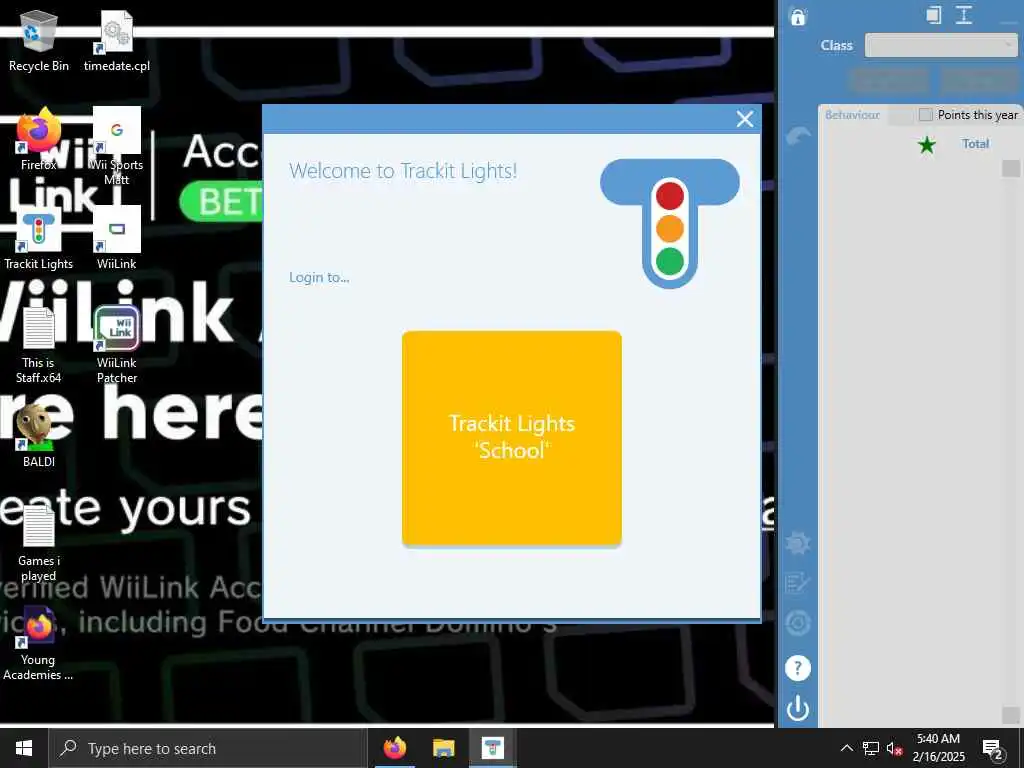1024x768 pixels.
Task: Click the scrollbar bottom button in Behaviour panel
Action: click(1010, 714)
